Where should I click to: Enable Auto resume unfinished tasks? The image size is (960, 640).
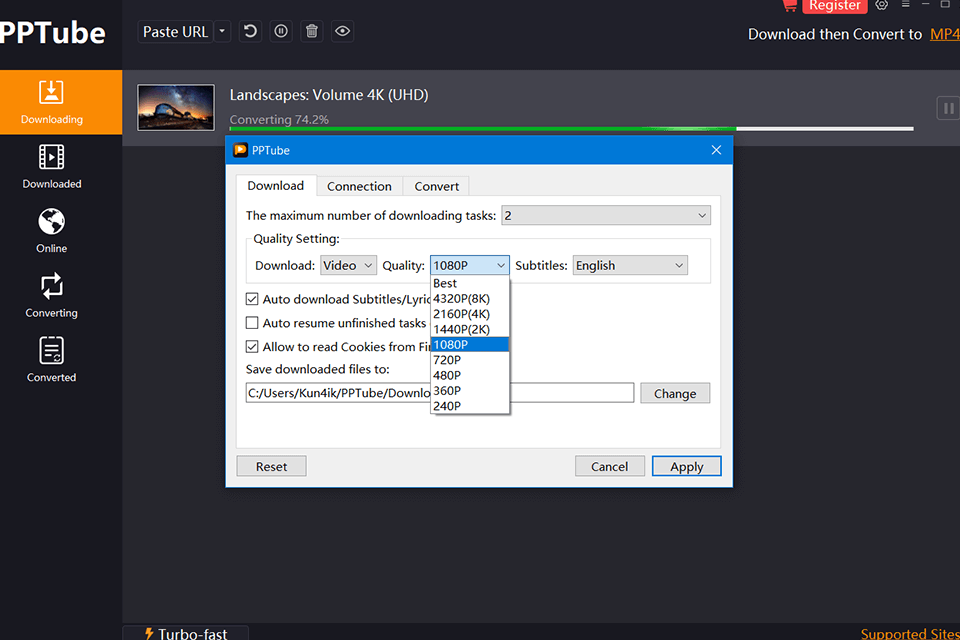pyautogui.click(x=252, y=323)
